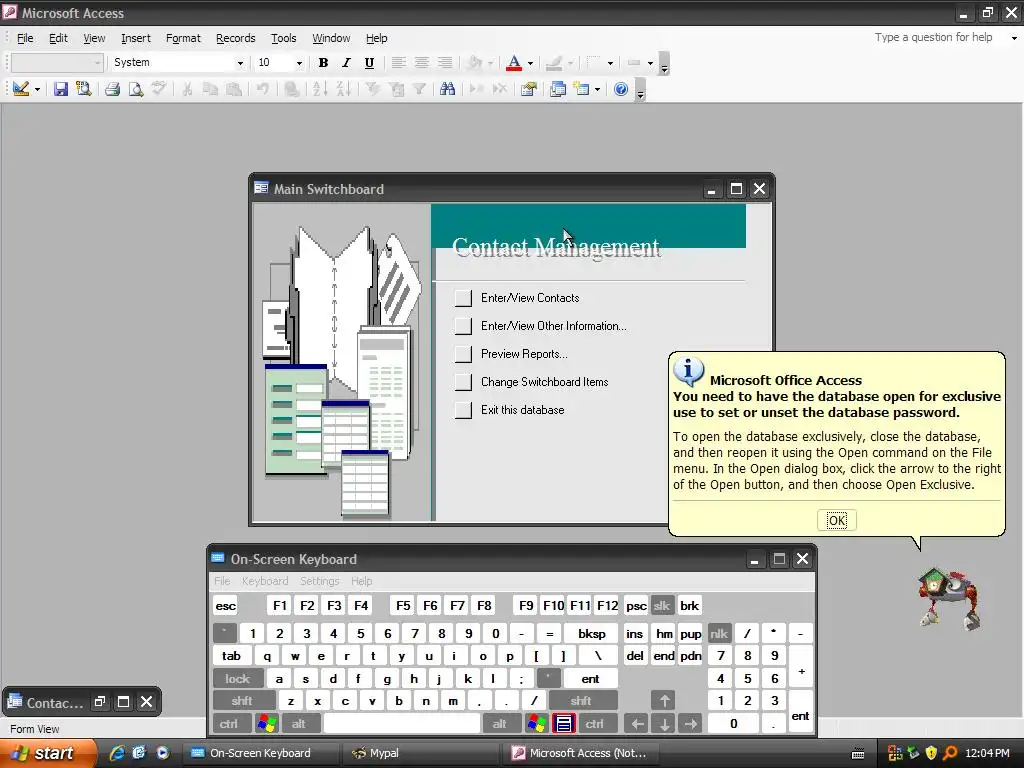The image size is (1024, 768).
Task: Apply bold formatting
Action: 323,63
